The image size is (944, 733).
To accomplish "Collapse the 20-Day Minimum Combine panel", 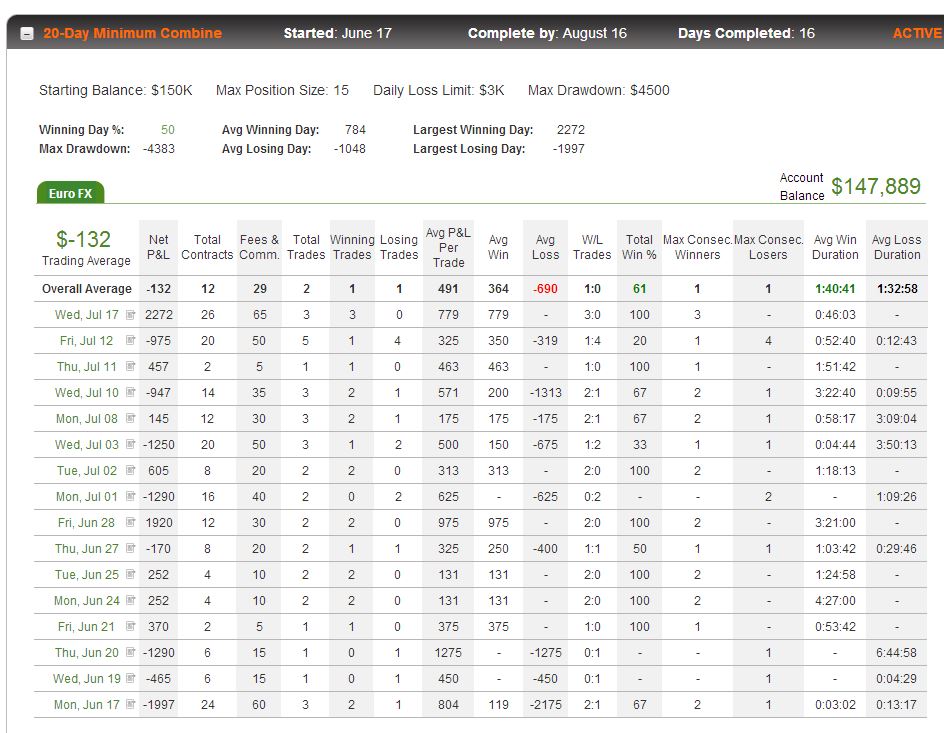I will tap(27, 34).
